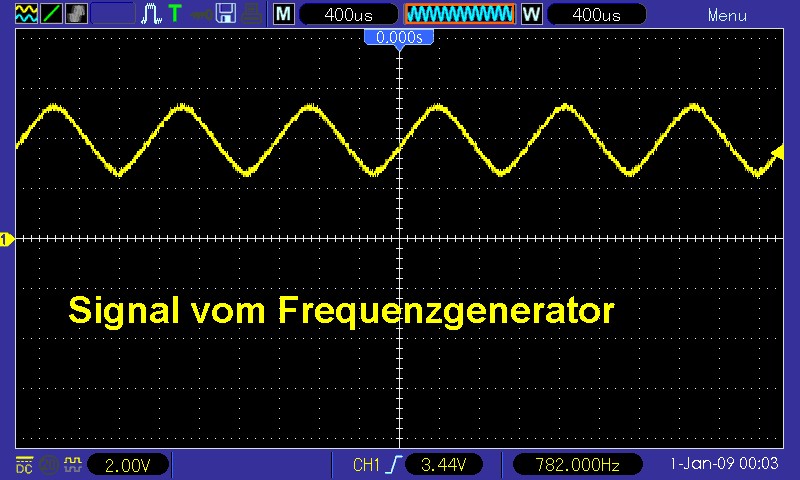Click the 2.00V vertical scale readout
Viewport: 800px width, 480px height.
point(128,465)
